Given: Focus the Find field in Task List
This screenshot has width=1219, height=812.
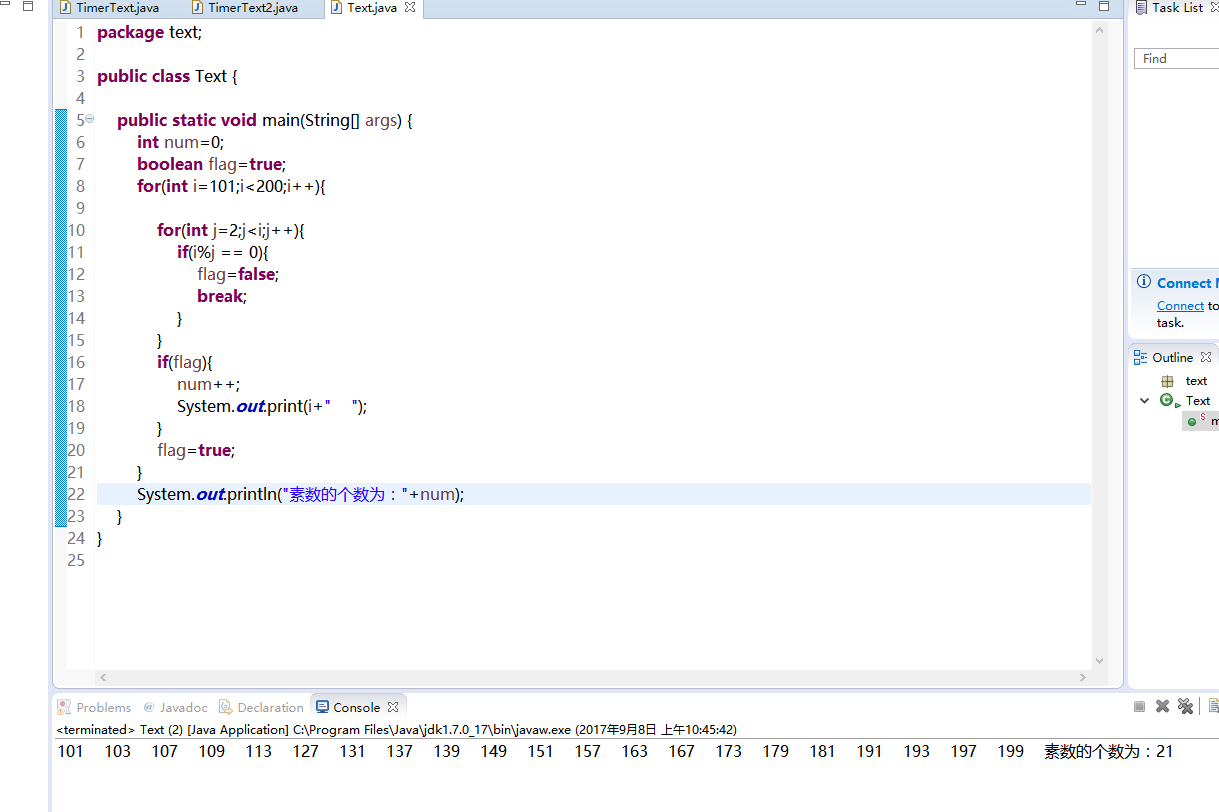Looking at the screenshot, I should [1177, 58].
